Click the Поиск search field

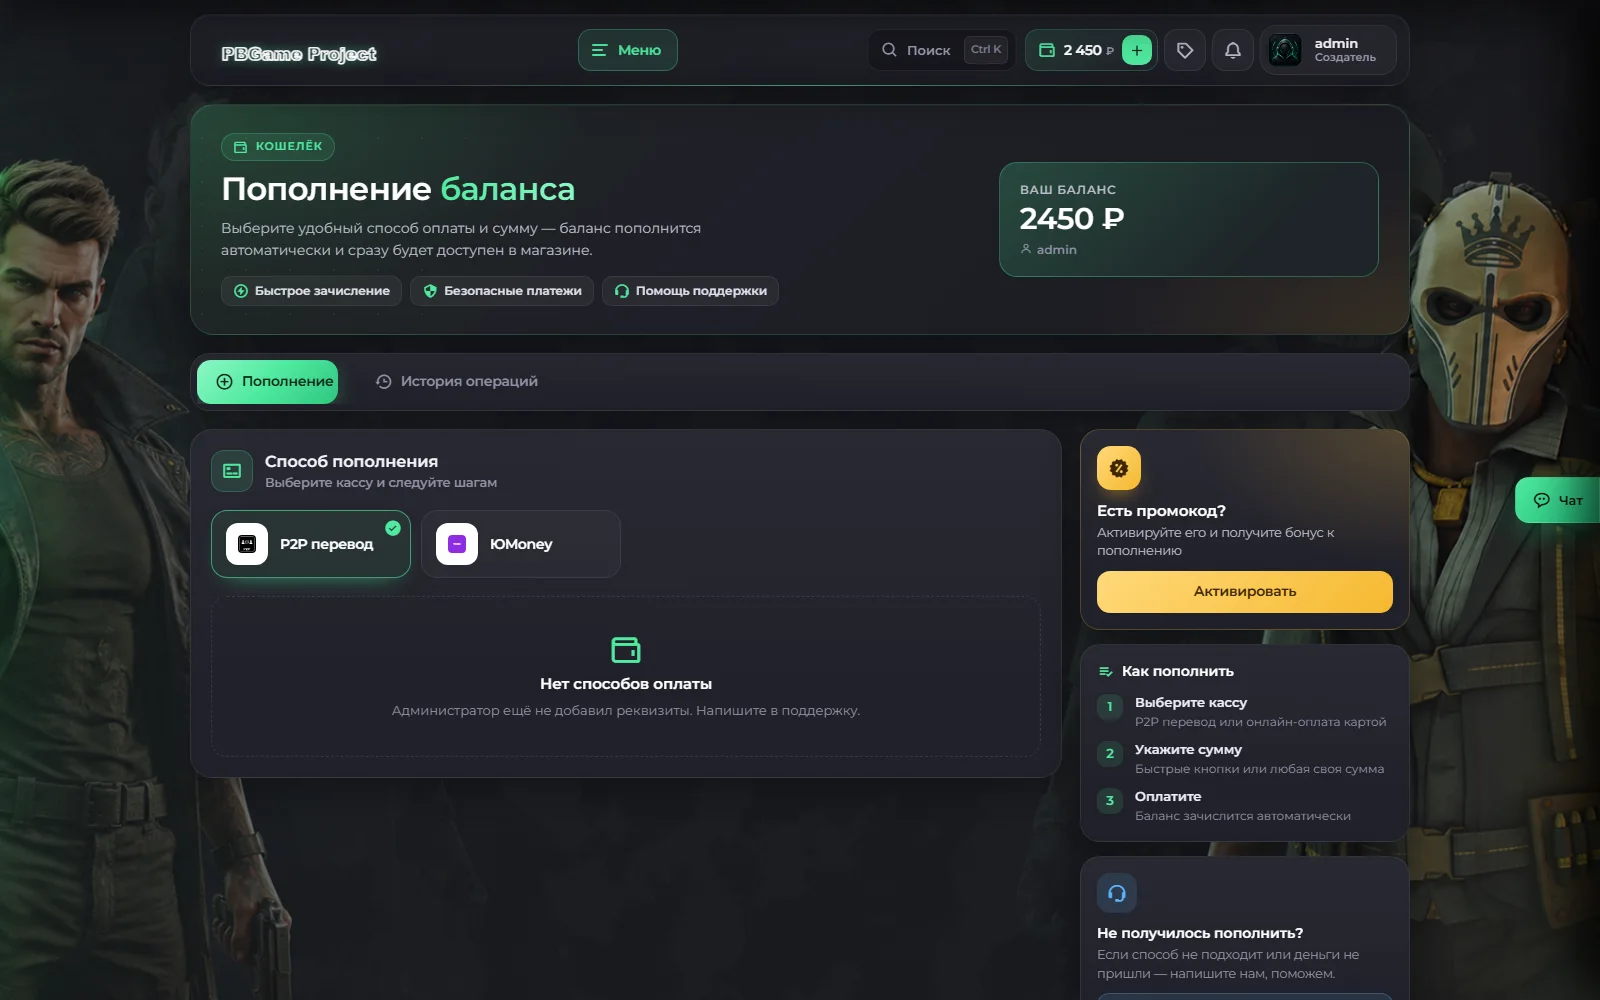click(941, 50)
